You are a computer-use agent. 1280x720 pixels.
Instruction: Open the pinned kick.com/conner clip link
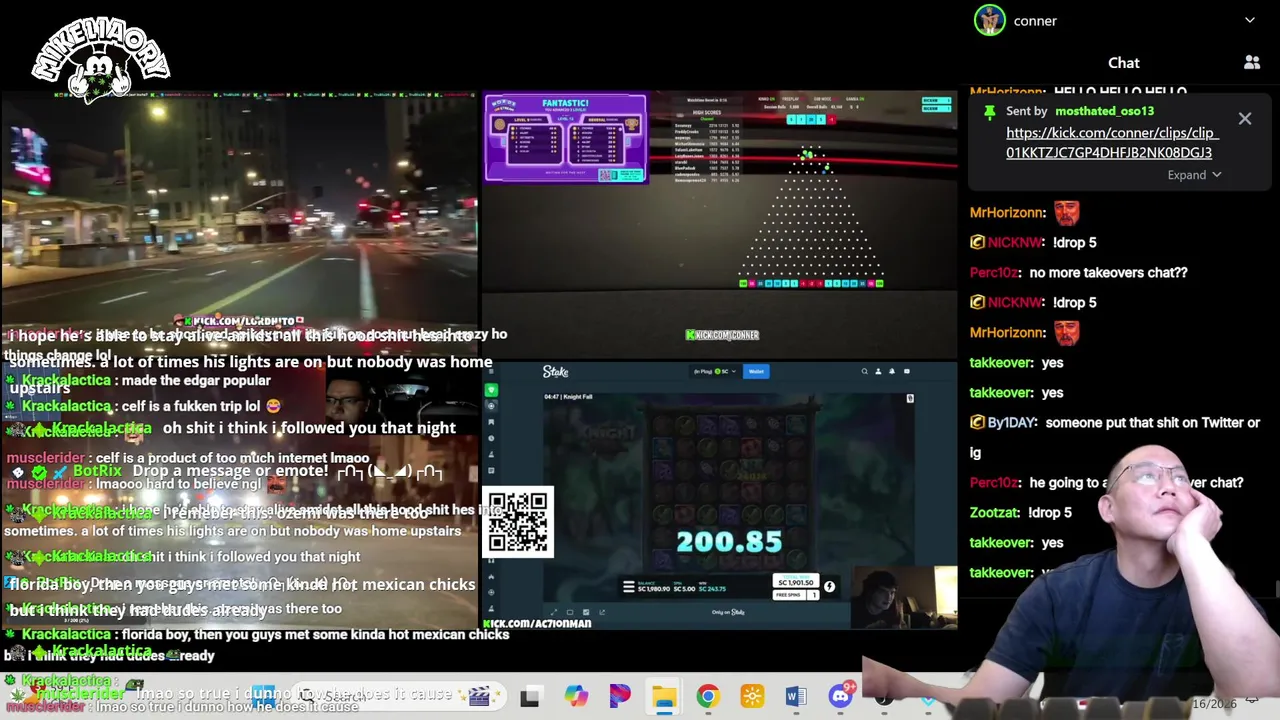[x=1111, y=143]
